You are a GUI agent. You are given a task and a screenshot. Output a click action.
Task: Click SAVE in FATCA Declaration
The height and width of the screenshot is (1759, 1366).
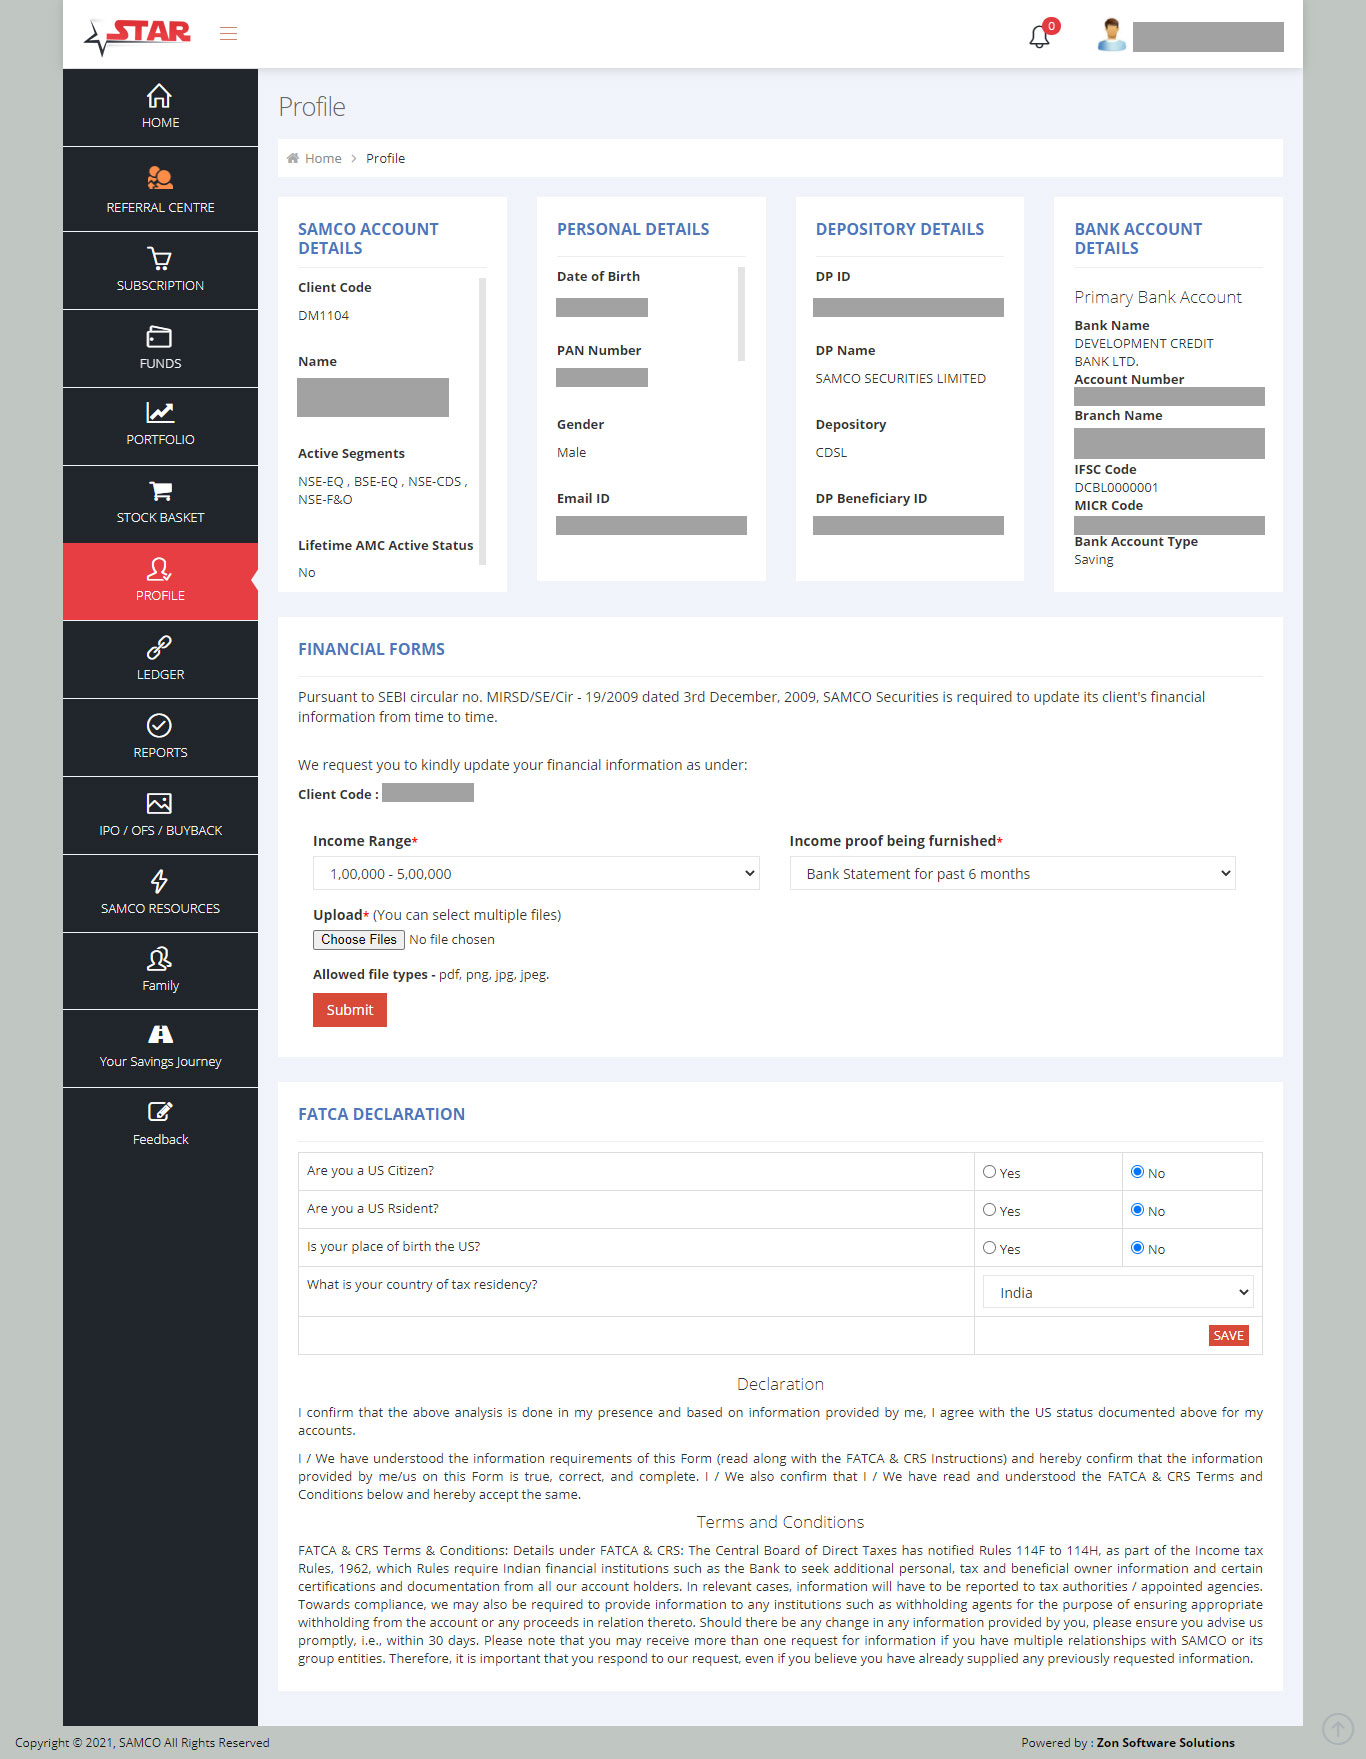(x=1228, y=1336)
